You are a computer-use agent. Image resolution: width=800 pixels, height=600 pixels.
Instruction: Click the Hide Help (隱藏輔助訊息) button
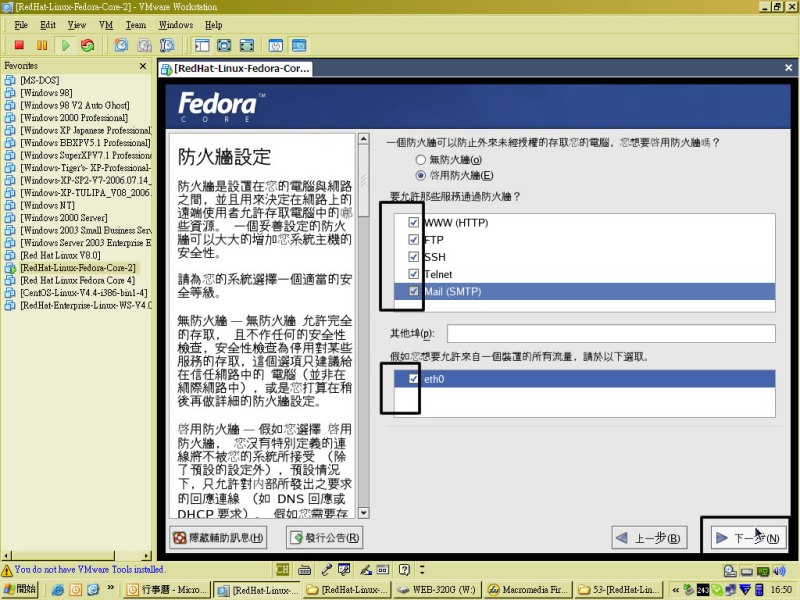pyautogui.click(x=218, y=538)
